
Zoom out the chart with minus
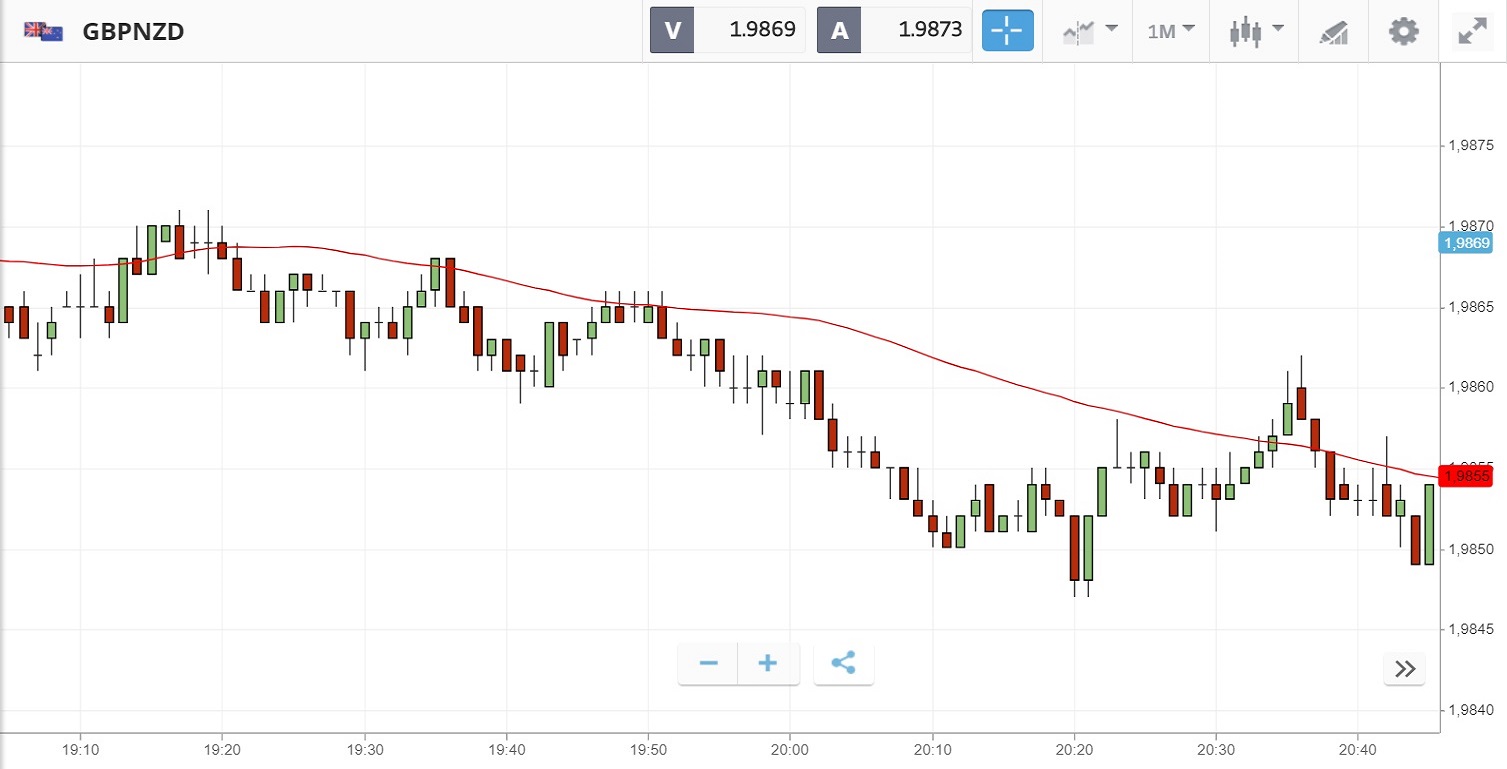pos(709,663)
